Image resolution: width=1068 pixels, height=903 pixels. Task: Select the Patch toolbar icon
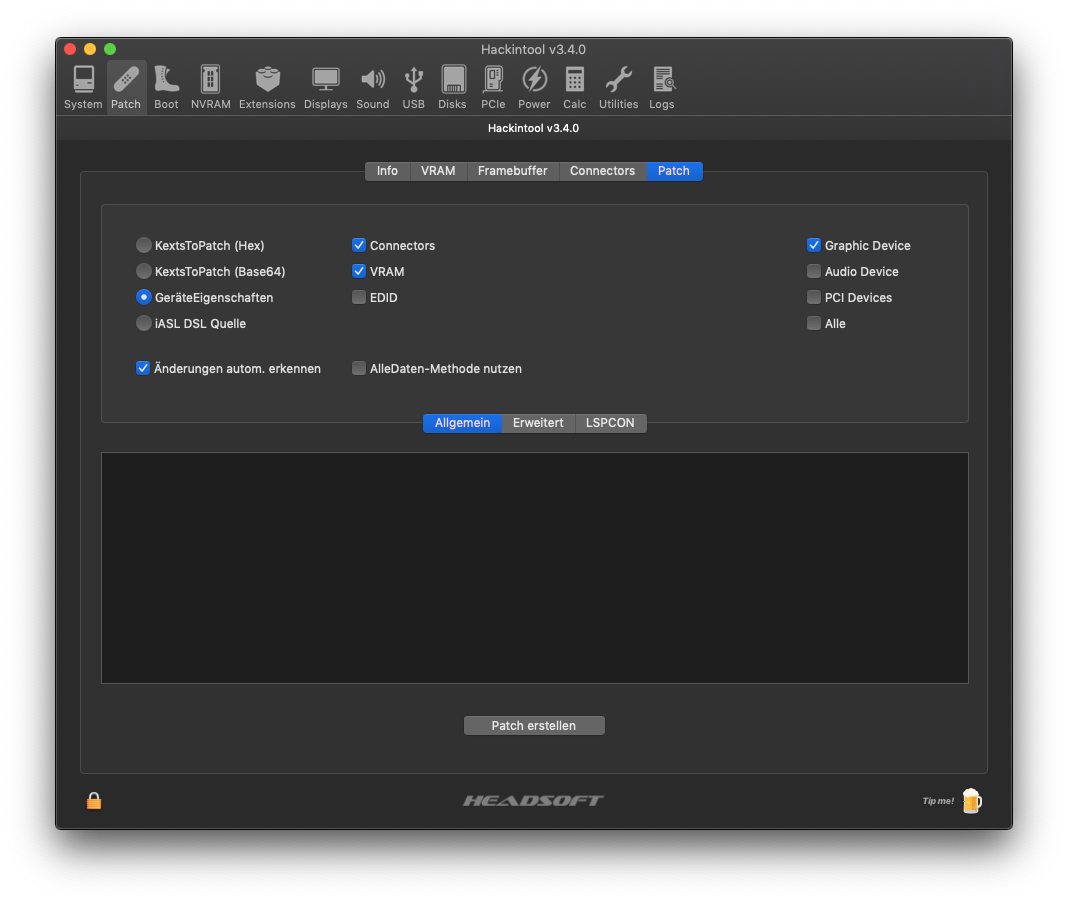tap(126, 87)
